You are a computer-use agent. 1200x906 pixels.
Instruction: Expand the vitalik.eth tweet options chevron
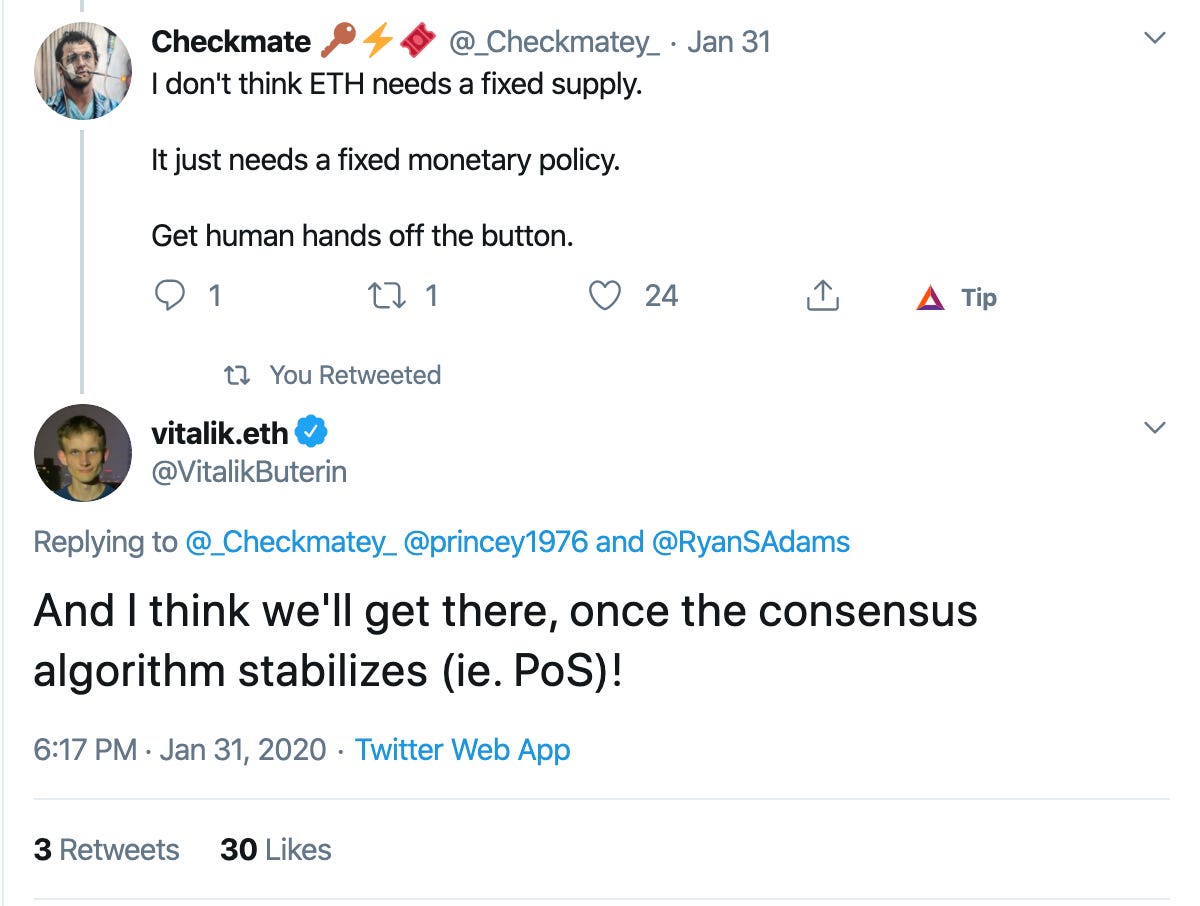[1155, 428]
